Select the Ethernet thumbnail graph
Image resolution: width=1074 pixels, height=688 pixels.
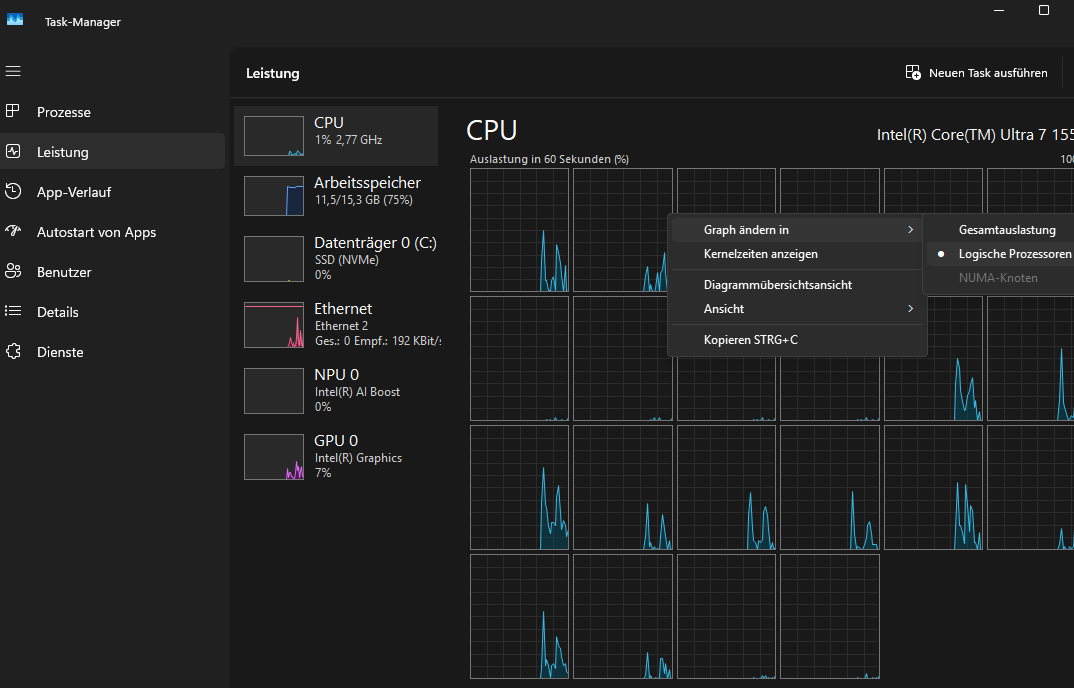274,325
